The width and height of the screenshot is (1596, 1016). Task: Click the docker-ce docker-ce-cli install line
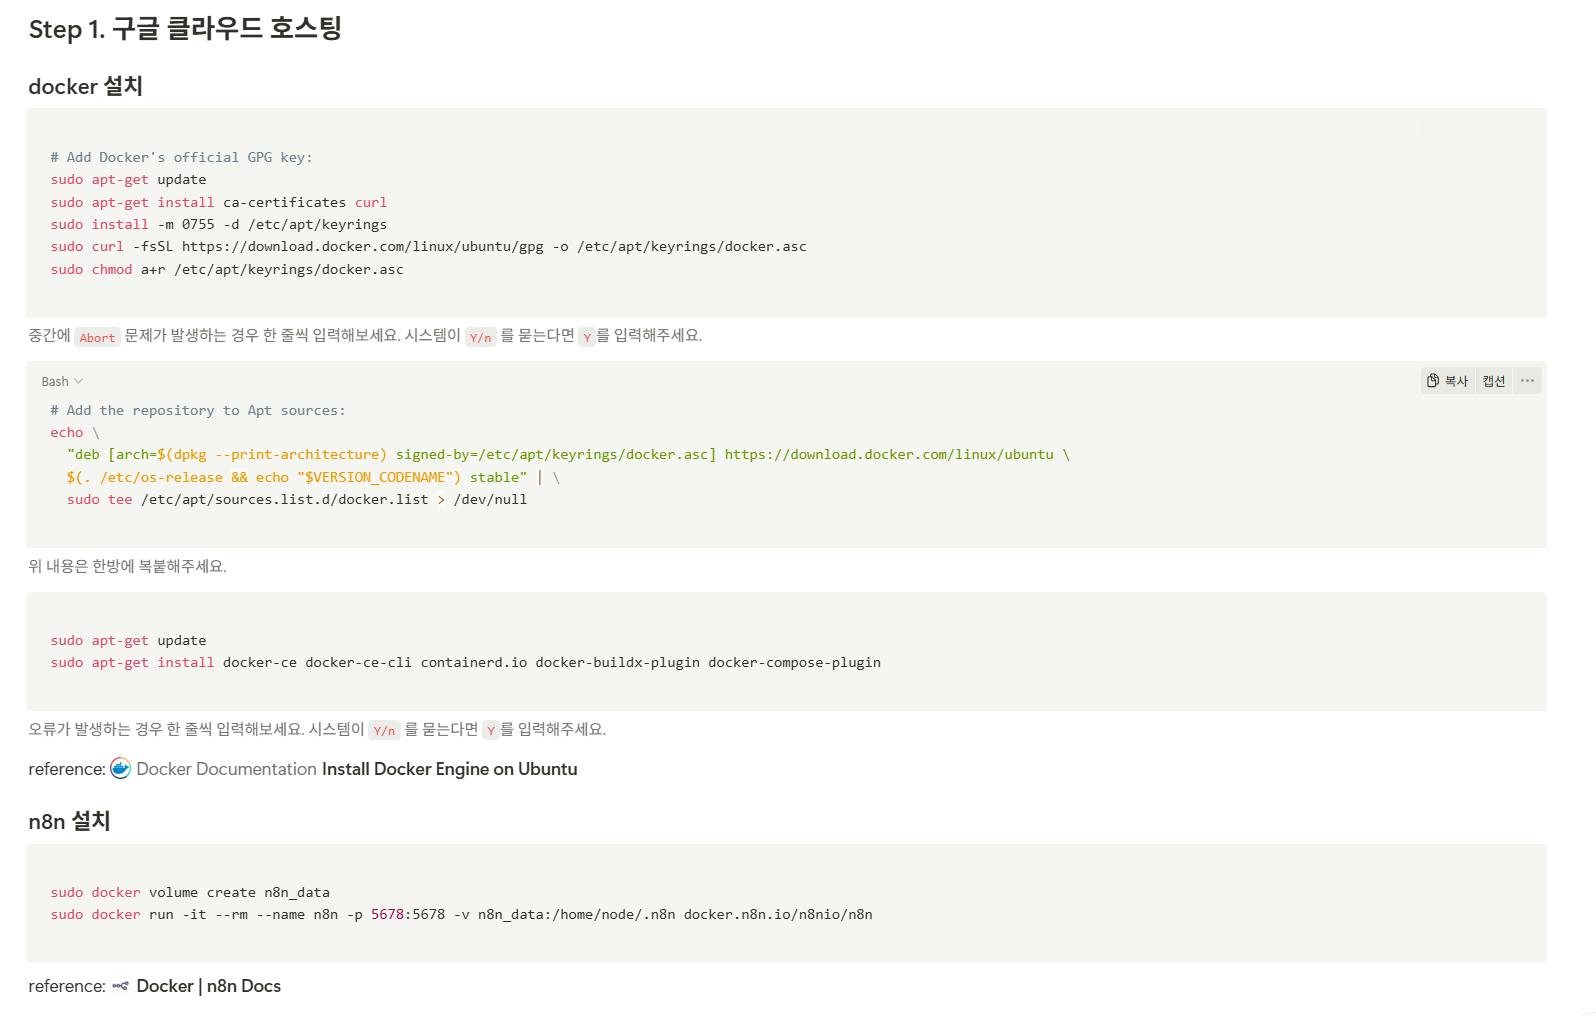pyautogui.click(x=465, y=662)
